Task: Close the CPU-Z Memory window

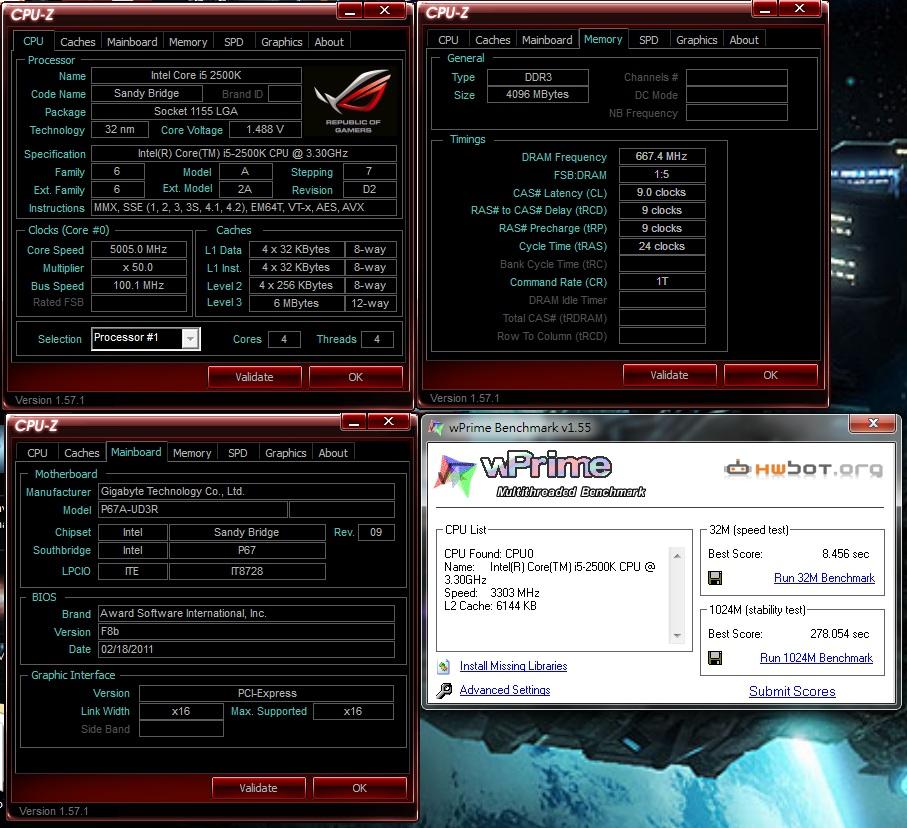Action: click(799, 9)
